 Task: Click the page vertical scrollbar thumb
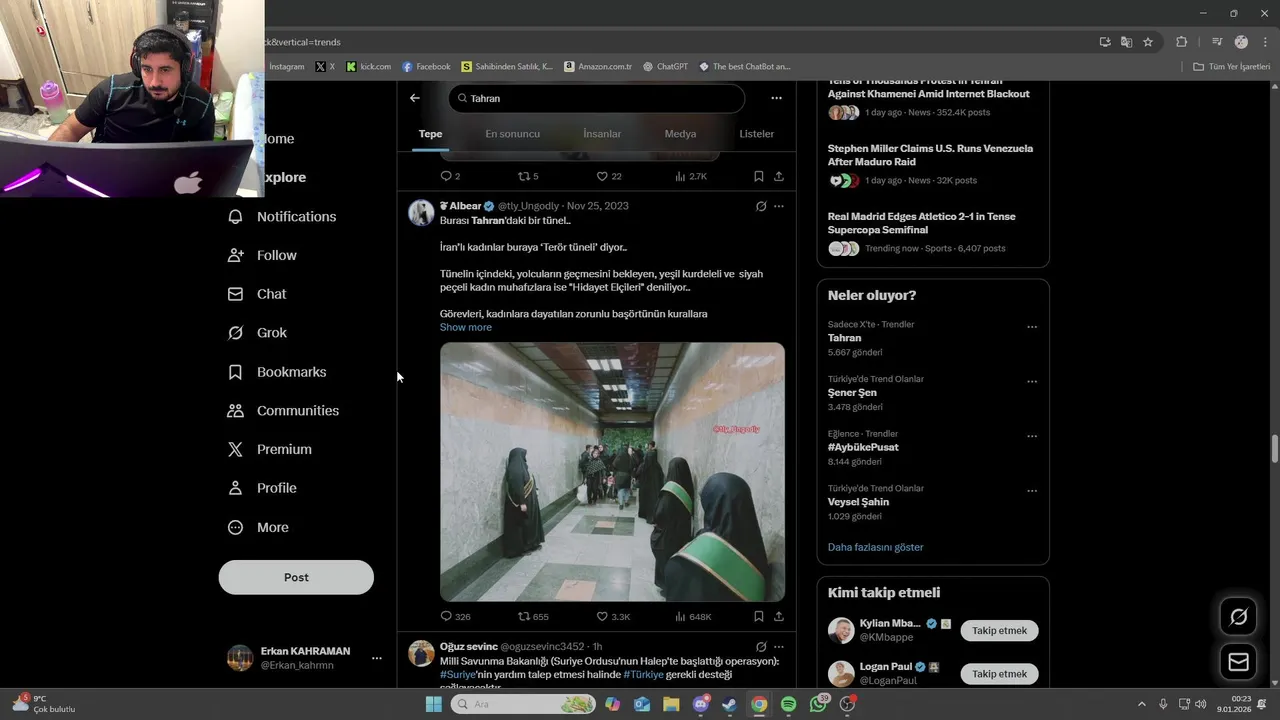[x=1274, y=449]
